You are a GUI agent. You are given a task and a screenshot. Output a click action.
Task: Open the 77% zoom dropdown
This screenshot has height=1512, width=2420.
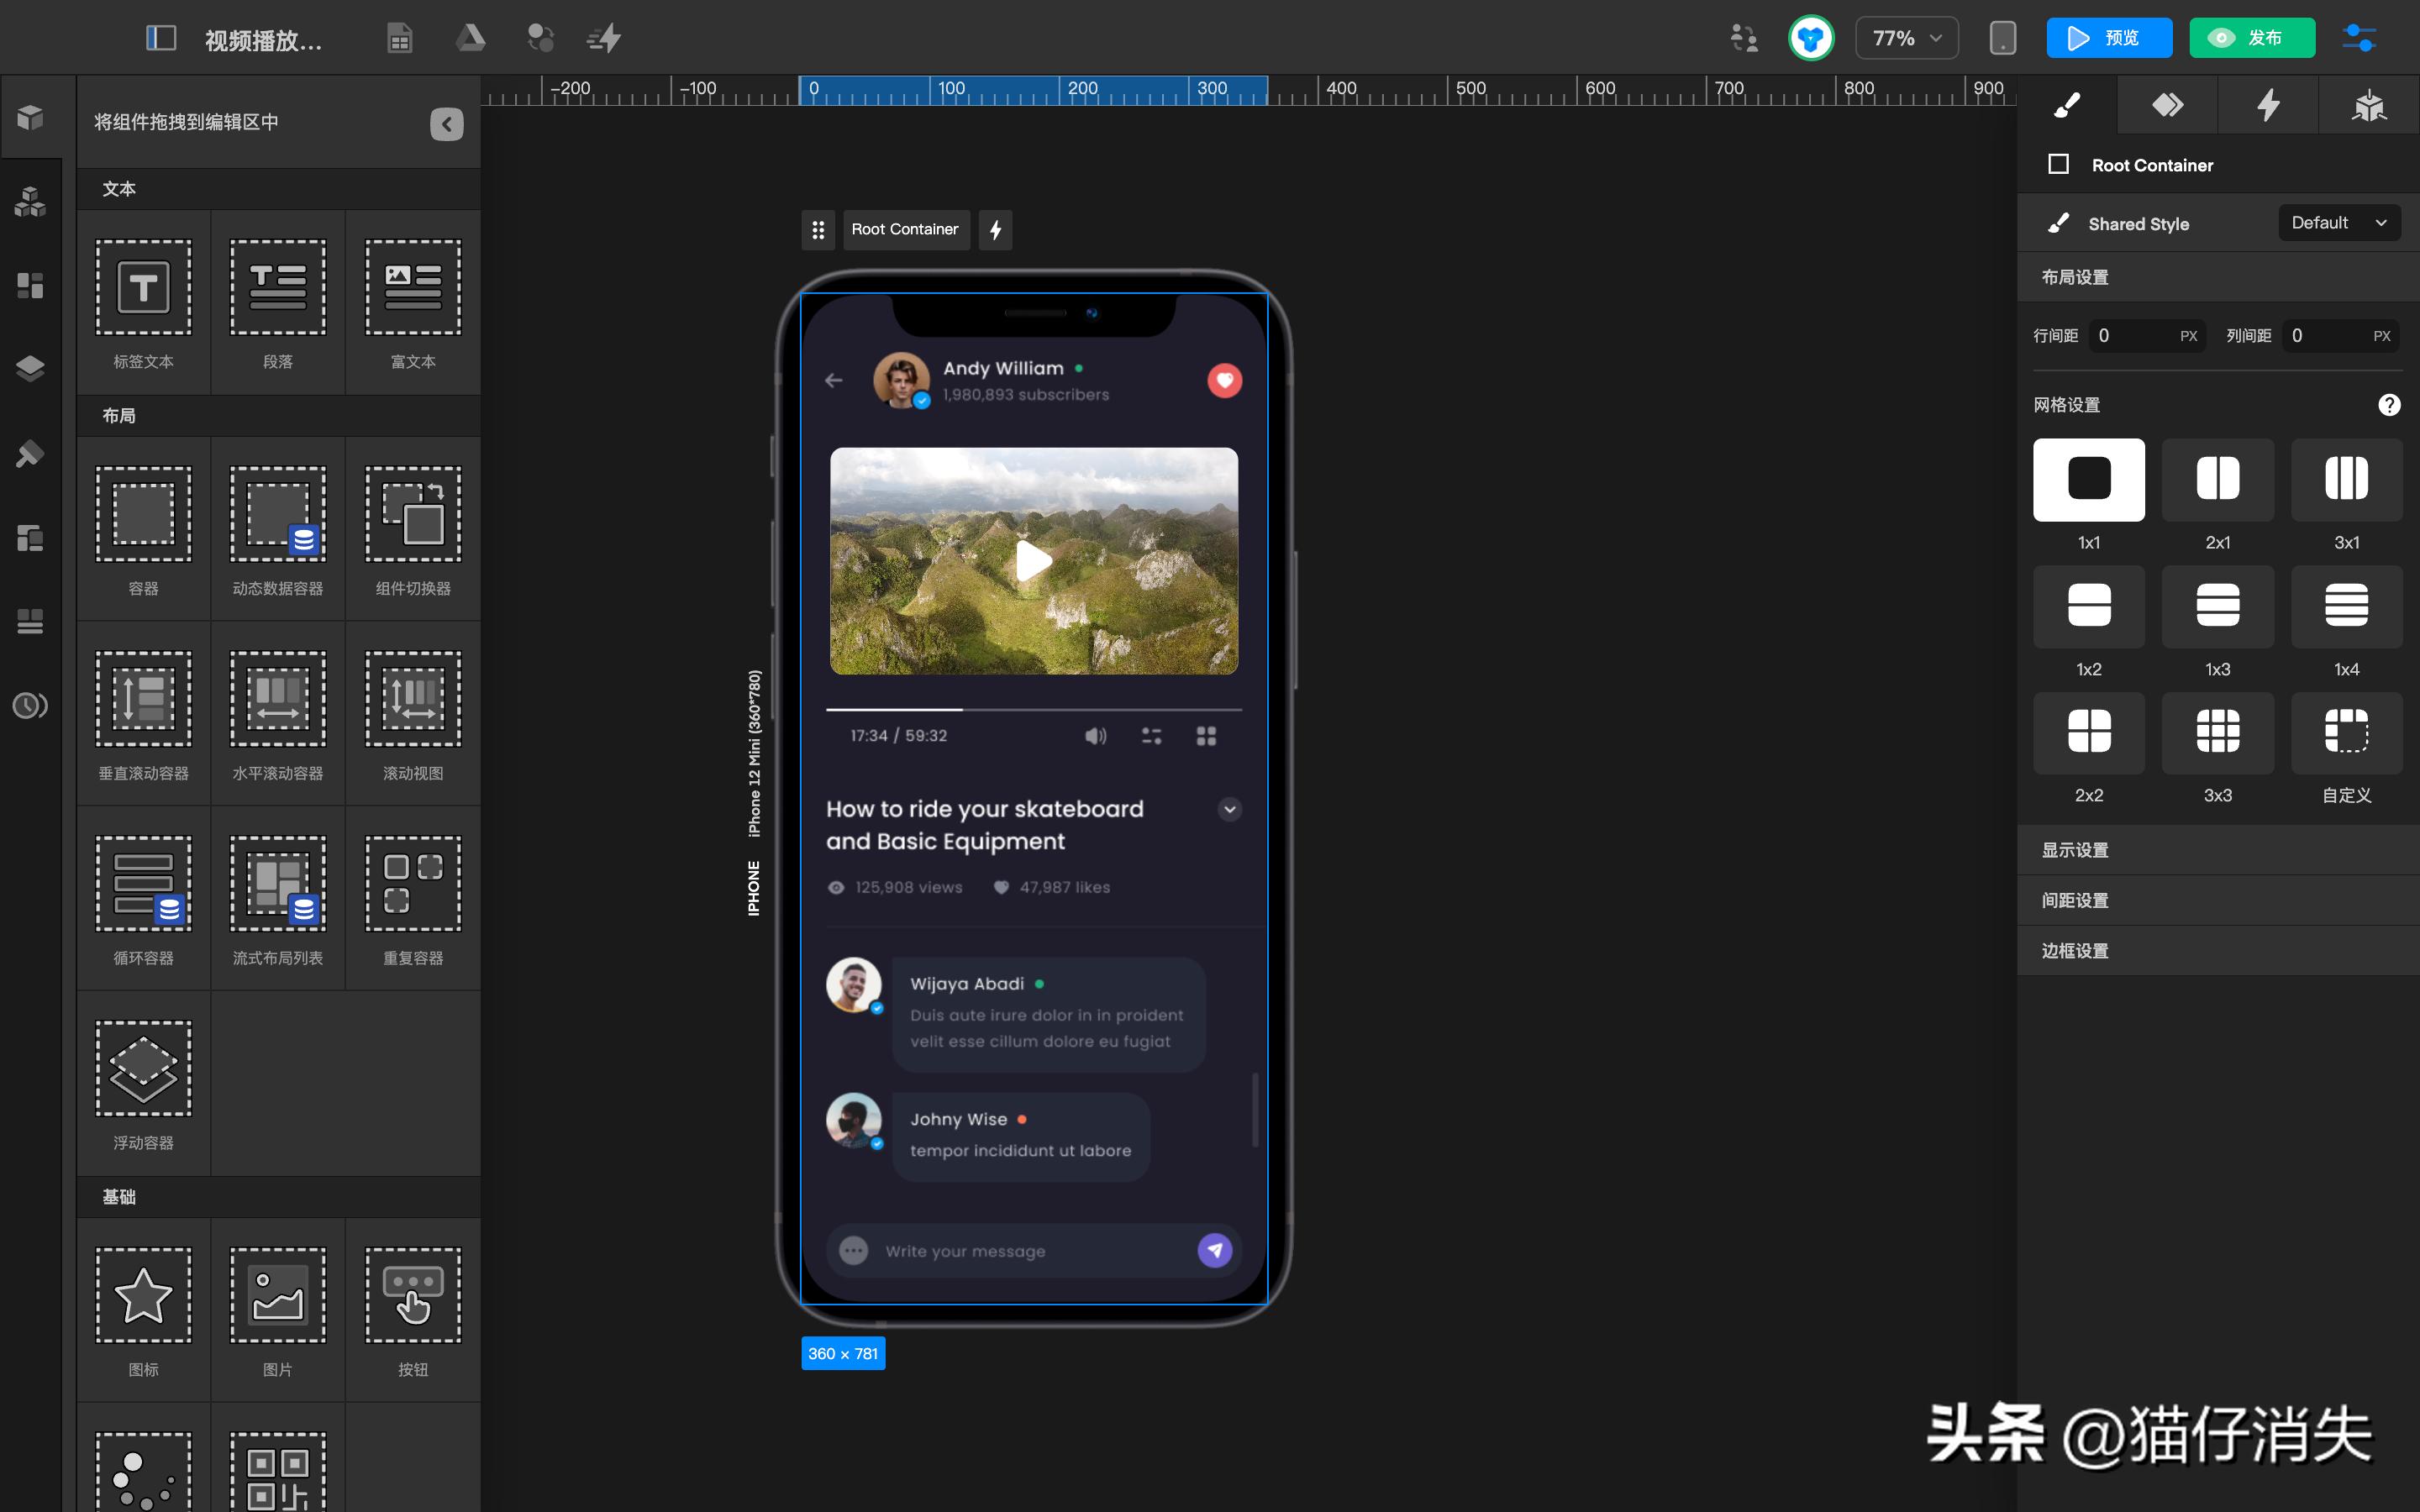point(1906,38)
